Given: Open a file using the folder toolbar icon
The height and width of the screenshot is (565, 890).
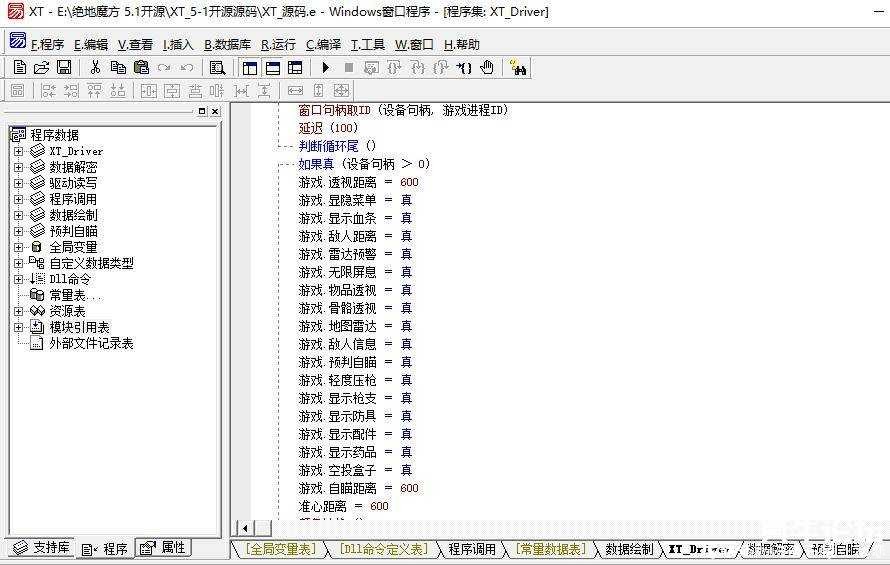Looking at the screenshot, I should [x=41, y=68].
